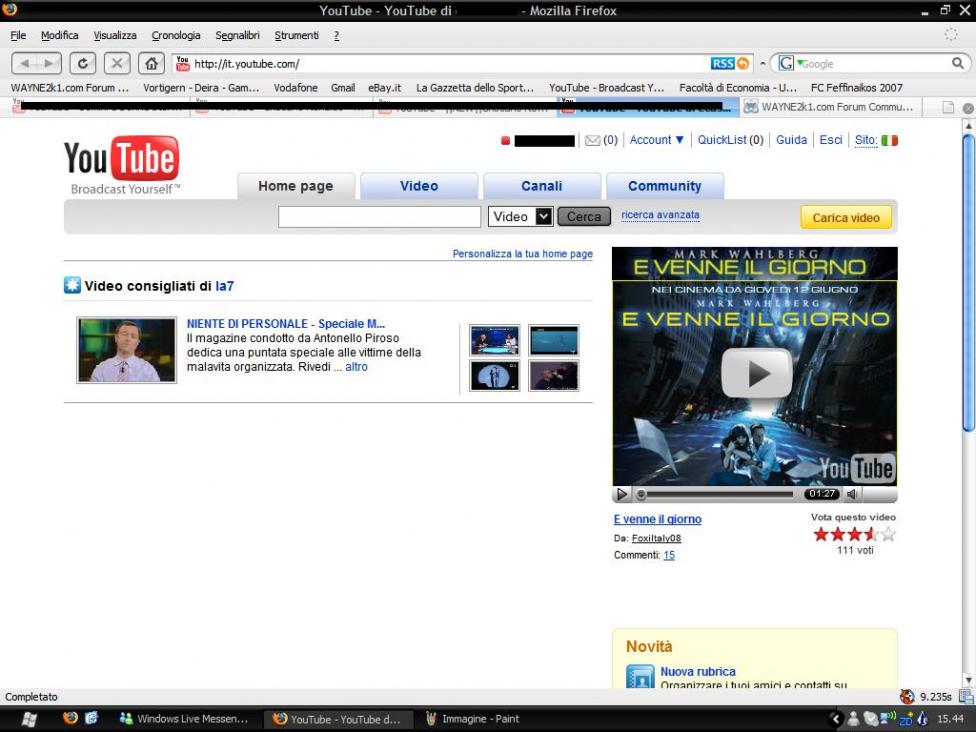
Task: Open the E venne il giorno video link
Action: pos(657,519)
